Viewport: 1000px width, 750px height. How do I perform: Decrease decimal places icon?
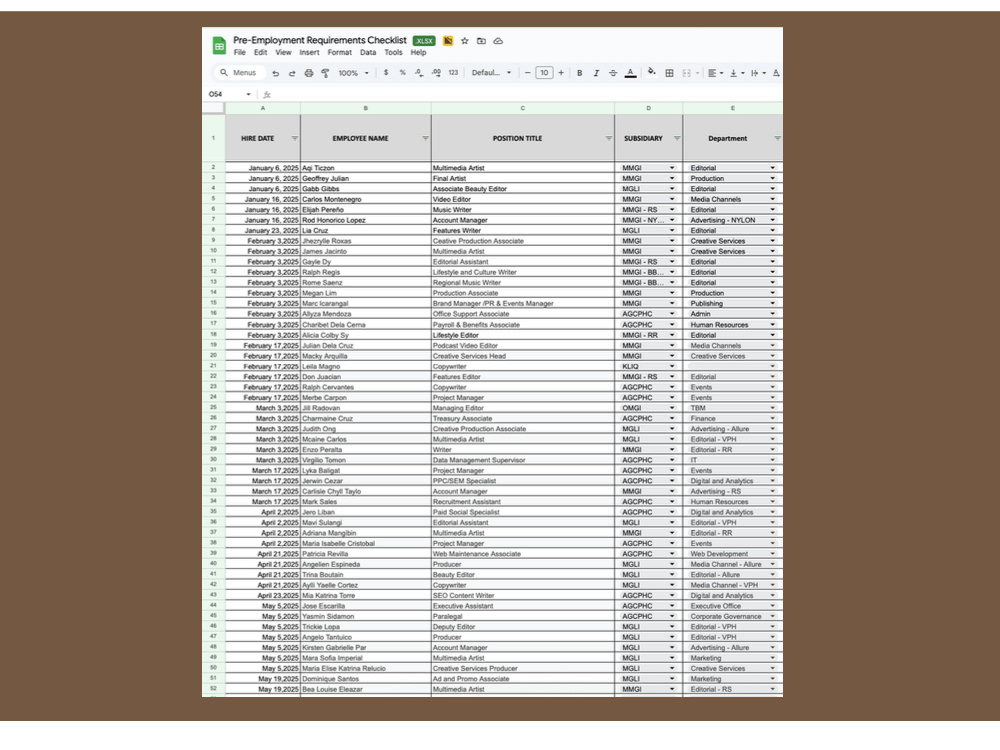[419, 73]
